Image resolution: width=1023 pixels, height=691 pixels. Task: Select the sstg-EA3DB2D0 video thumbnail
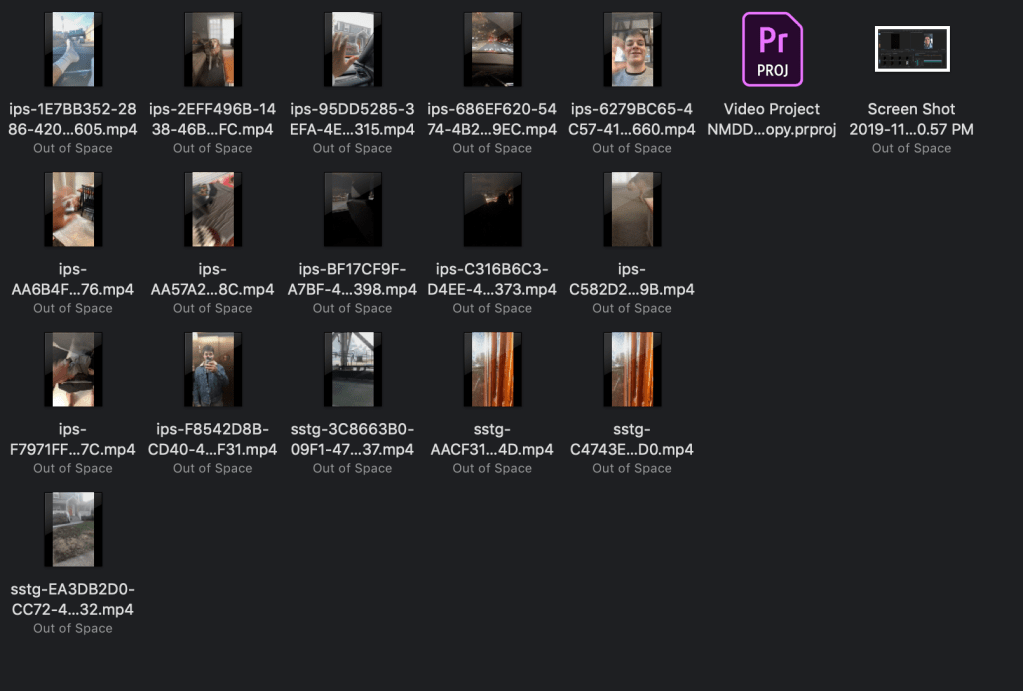click(73, 530)
